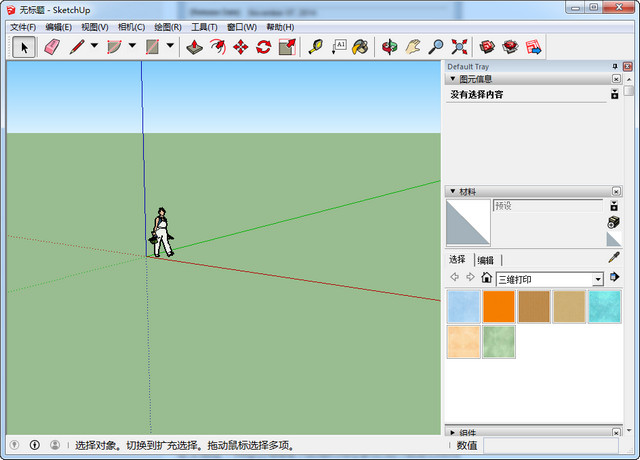Viewport: 640px width, 460px height.
Task: Open the 编辑(E) menu
Action: pos(59,27)
